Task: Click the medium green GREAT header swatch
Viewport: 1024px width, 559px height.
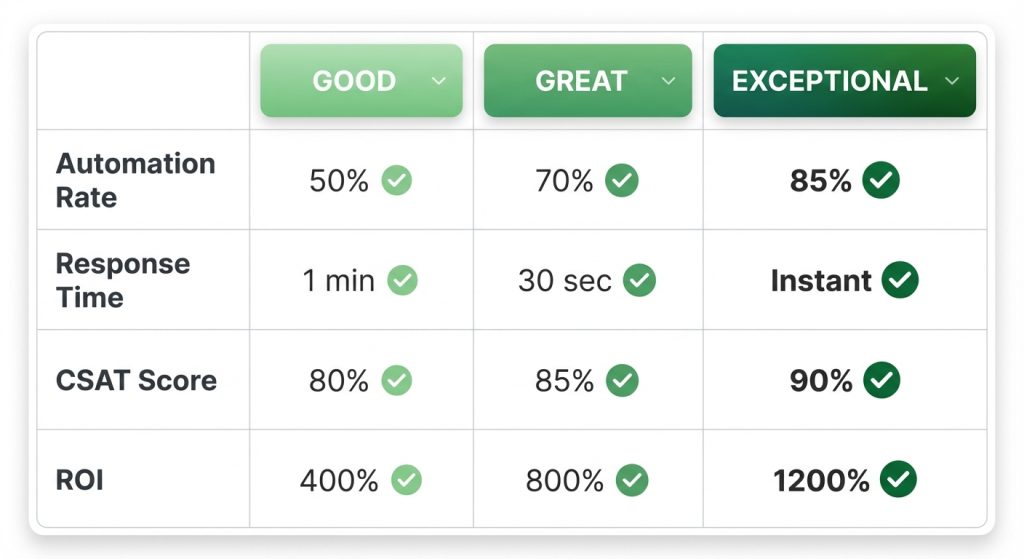Action: (x=581, y=81)
